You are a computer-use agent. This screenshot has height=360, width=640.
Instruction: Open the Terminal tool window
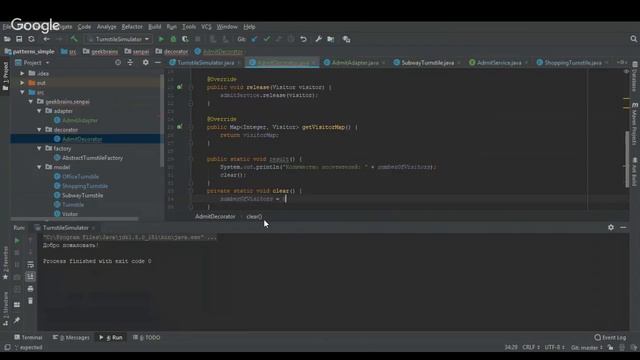click(x=28, y=338)
